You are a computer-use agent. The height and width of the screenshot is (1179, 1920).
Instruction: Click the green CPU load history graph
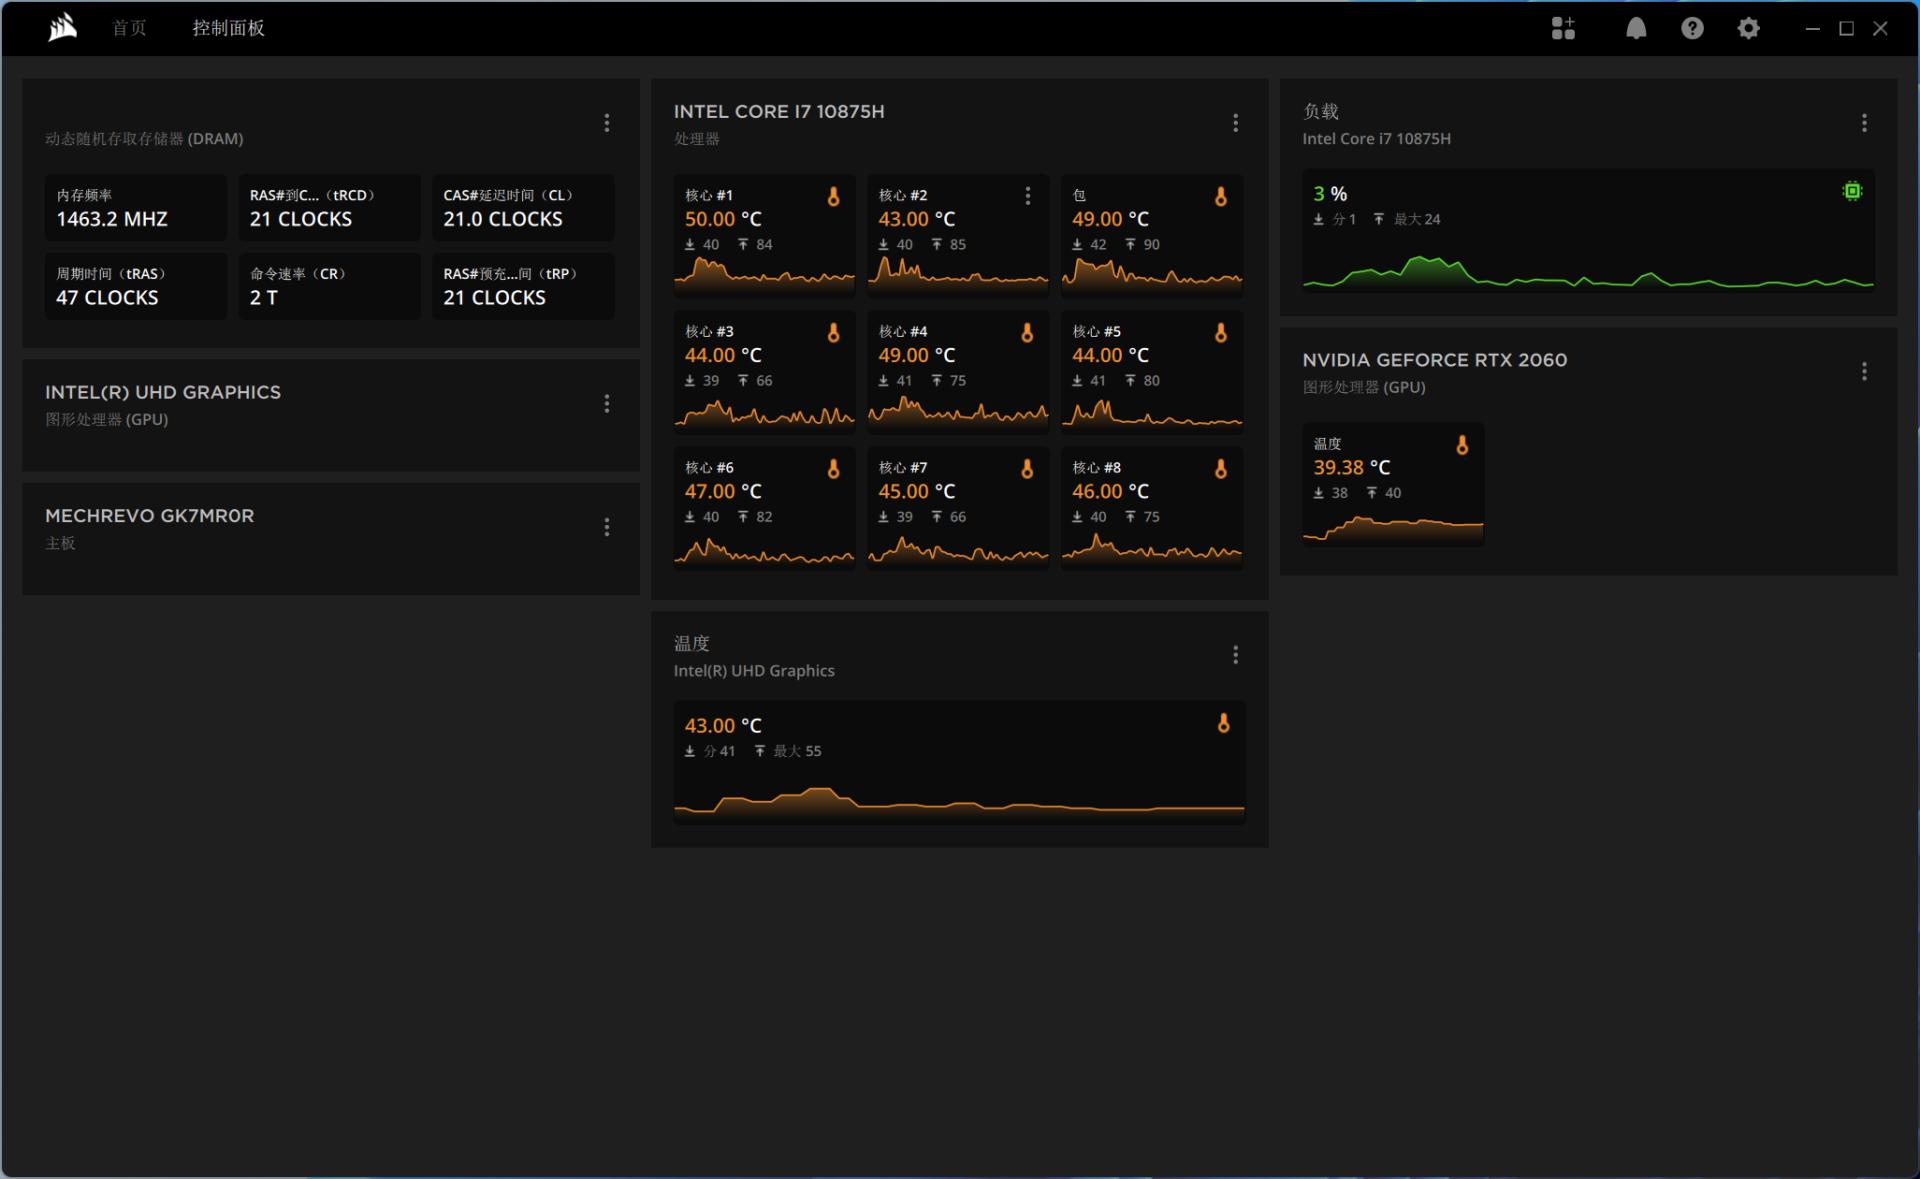click(1588, 271)
